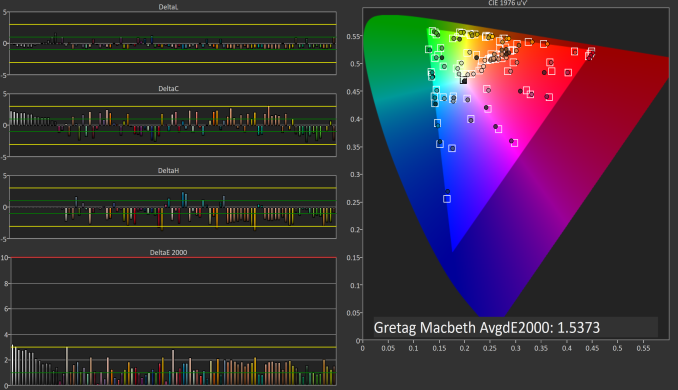Click the 0.05 label on CIE vertical axis
678x390 pixels.
point(353,313)
